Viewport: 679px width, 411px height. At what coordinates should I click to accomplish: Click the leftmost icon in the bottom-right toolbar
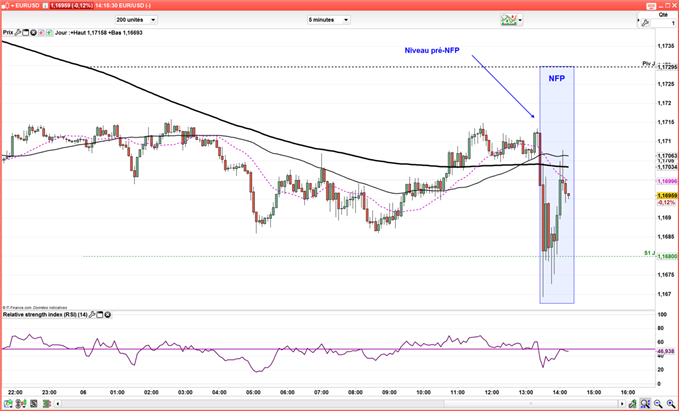[633, 404]
